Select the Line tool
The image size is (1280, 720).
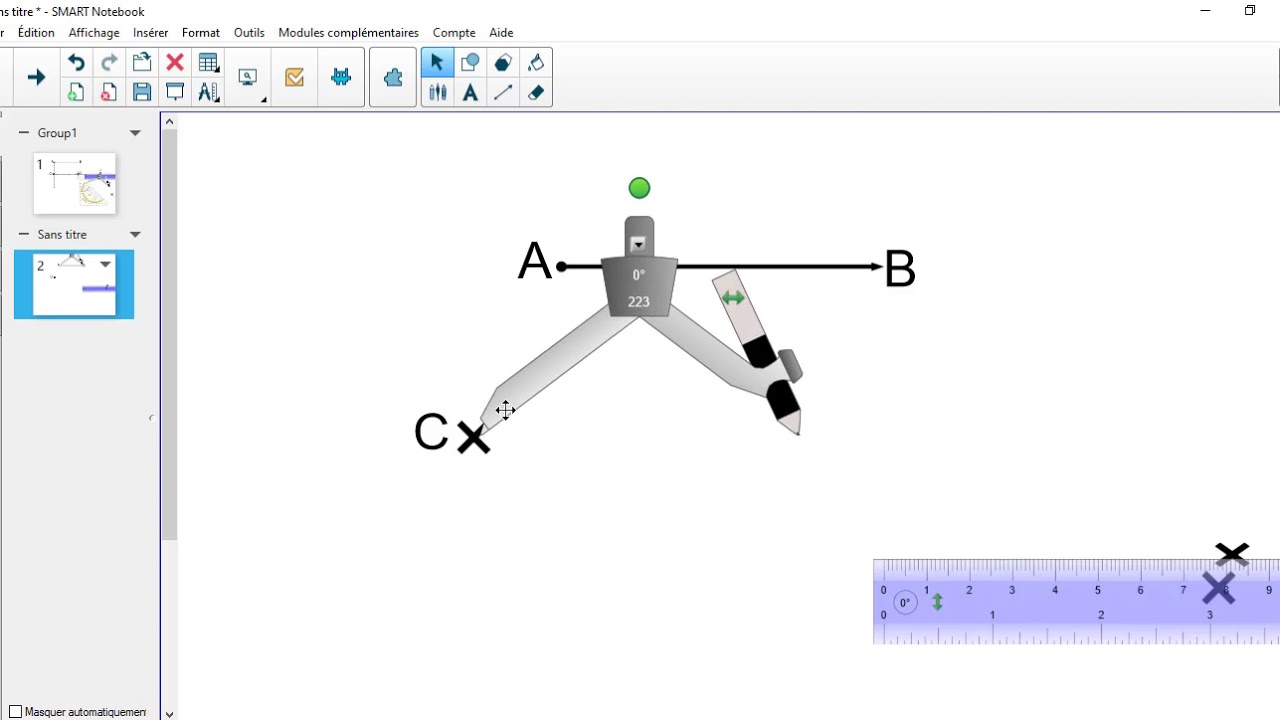tap(503, 92)
